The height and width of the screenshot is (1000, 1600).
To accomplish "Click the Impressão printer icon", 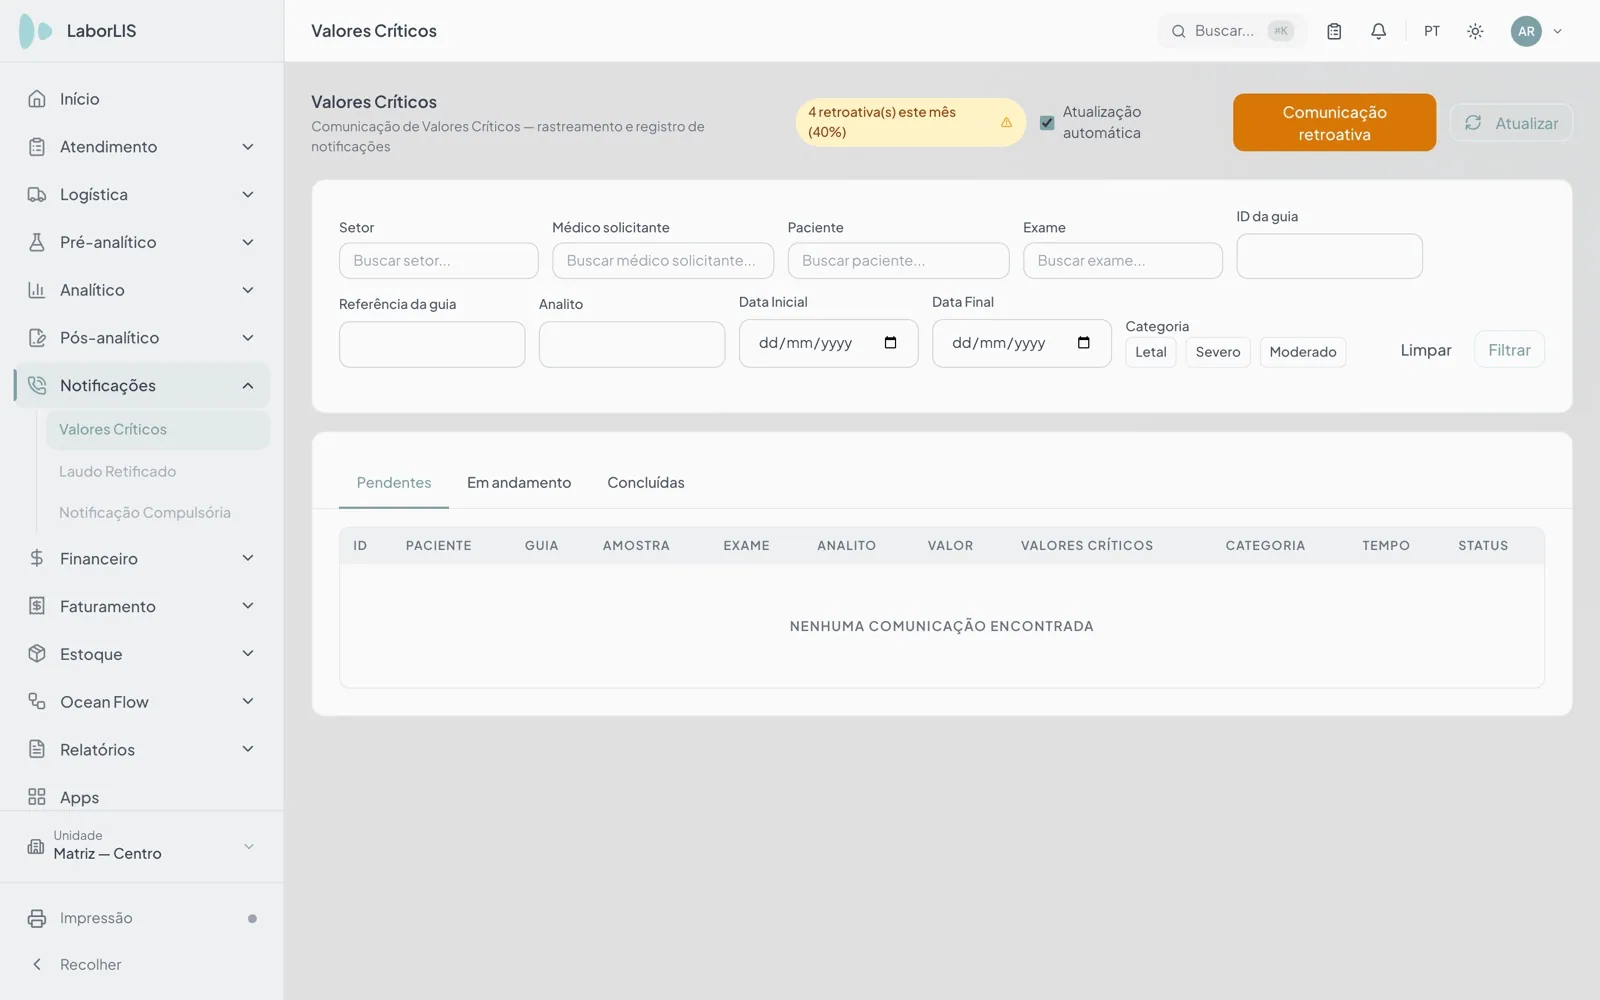I will [37, 918].
